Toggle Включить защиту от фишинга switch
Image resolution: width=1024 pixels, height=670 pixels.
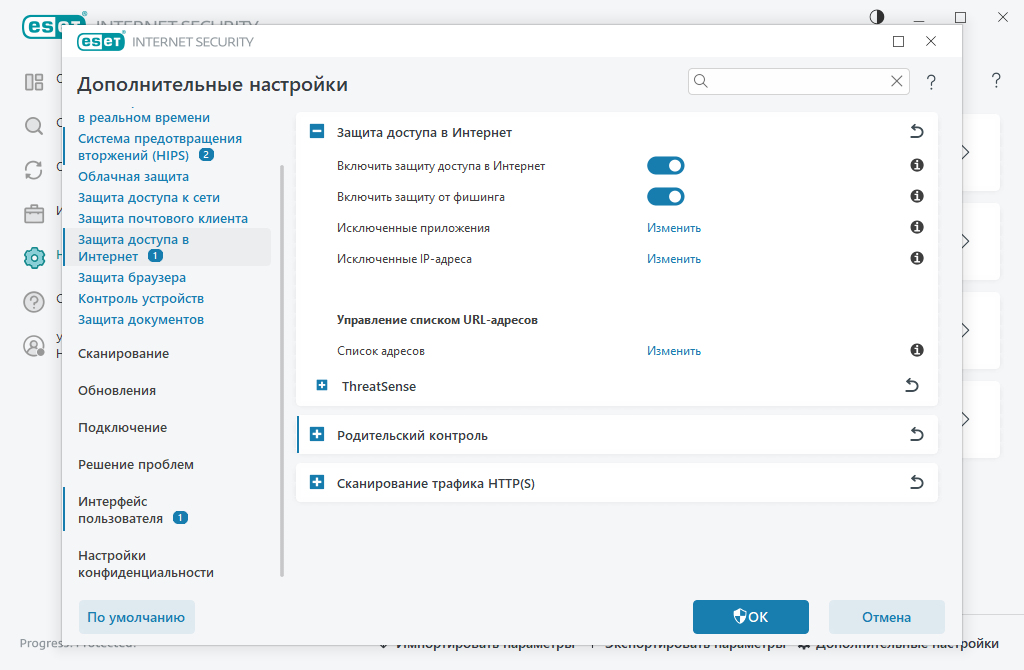coord(665,197)
